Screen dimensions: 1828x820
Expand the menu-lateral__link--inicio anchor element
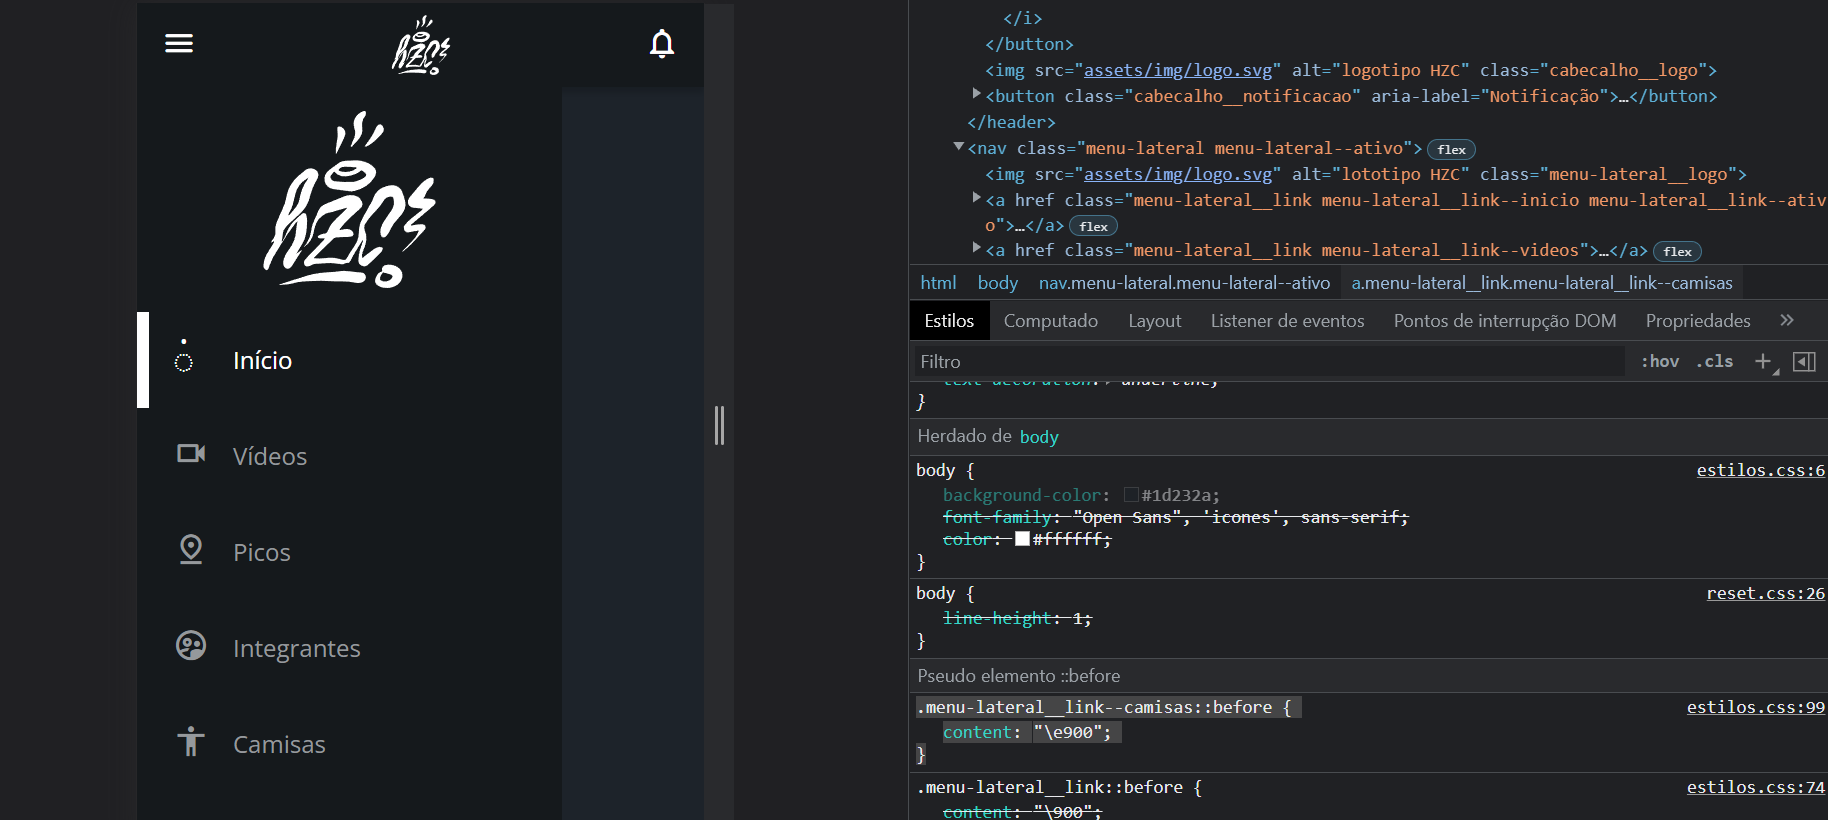pyautogui.click(x=977, y=198)
